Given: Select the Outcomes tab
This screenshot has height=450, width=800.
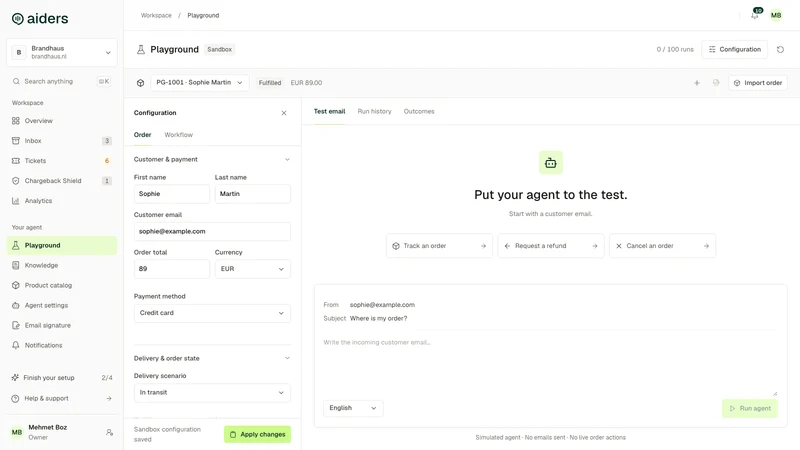Looking at the screenshot, I should pyautogui.click(x=419, y=112).
